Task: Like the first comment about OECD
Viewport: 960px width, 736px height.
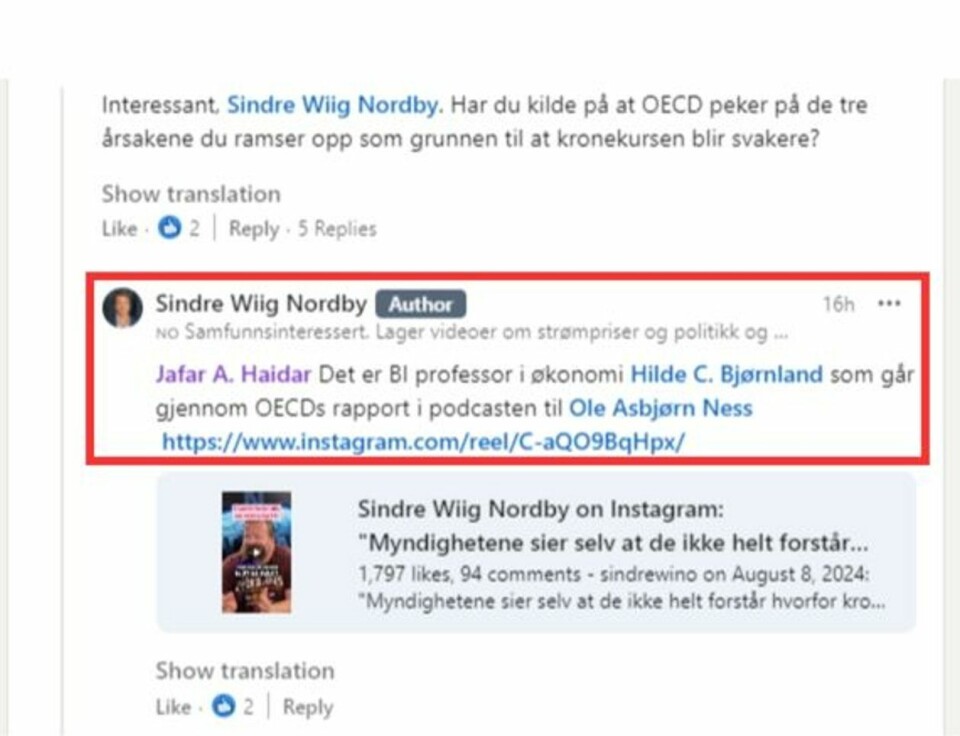Action: coord(119,229)
